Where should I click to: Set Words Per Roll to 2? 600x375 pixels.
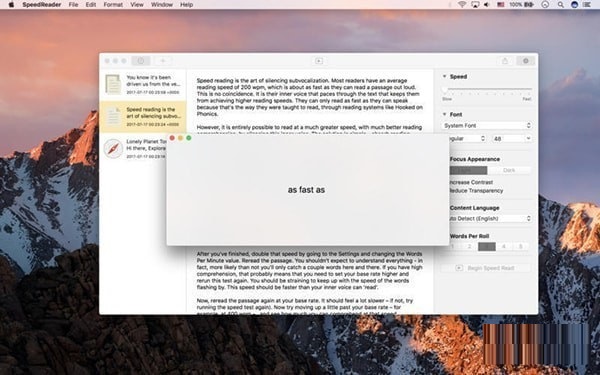coord(470,246)
